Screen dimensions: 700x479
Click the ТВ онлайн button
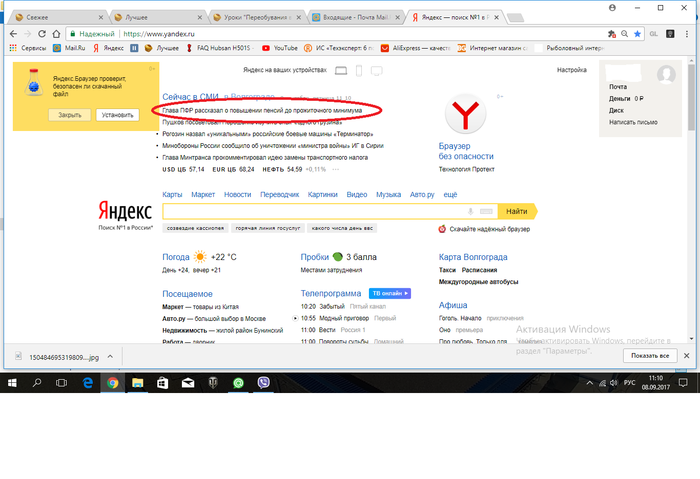(390, 293)
